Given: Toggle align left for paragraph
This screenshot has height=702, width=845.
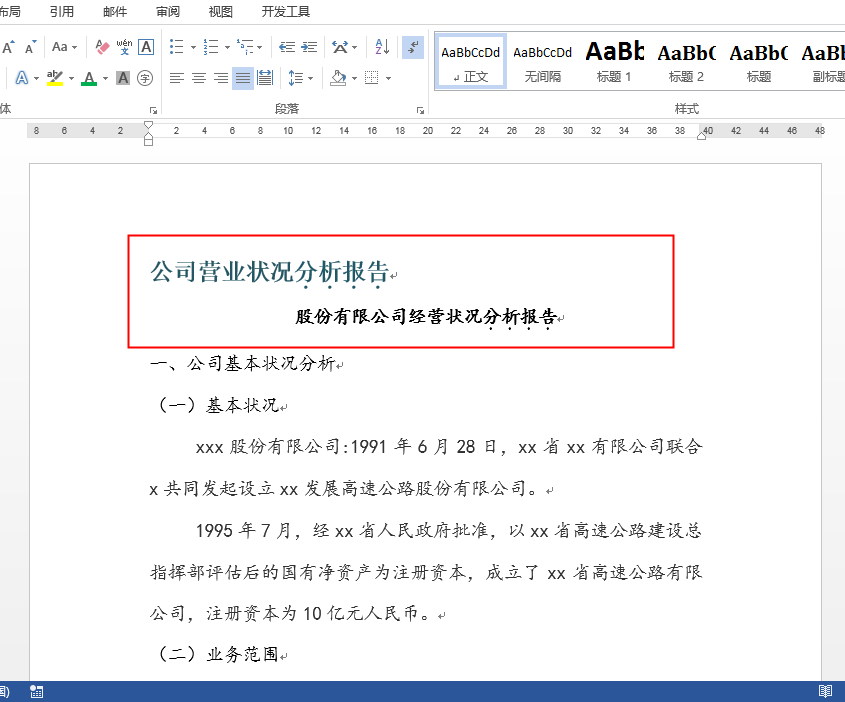Looking at the screenshot, I should click(177, 78).
